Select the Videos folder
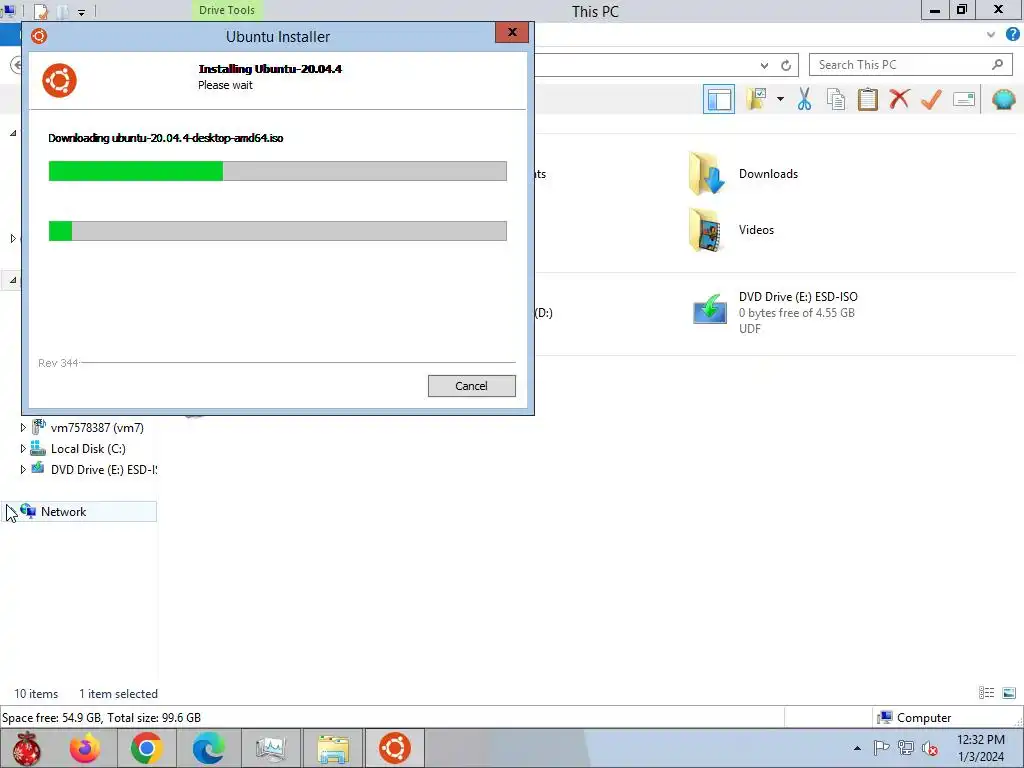This screenshot has width=1024, height=768. click(731, 230)
